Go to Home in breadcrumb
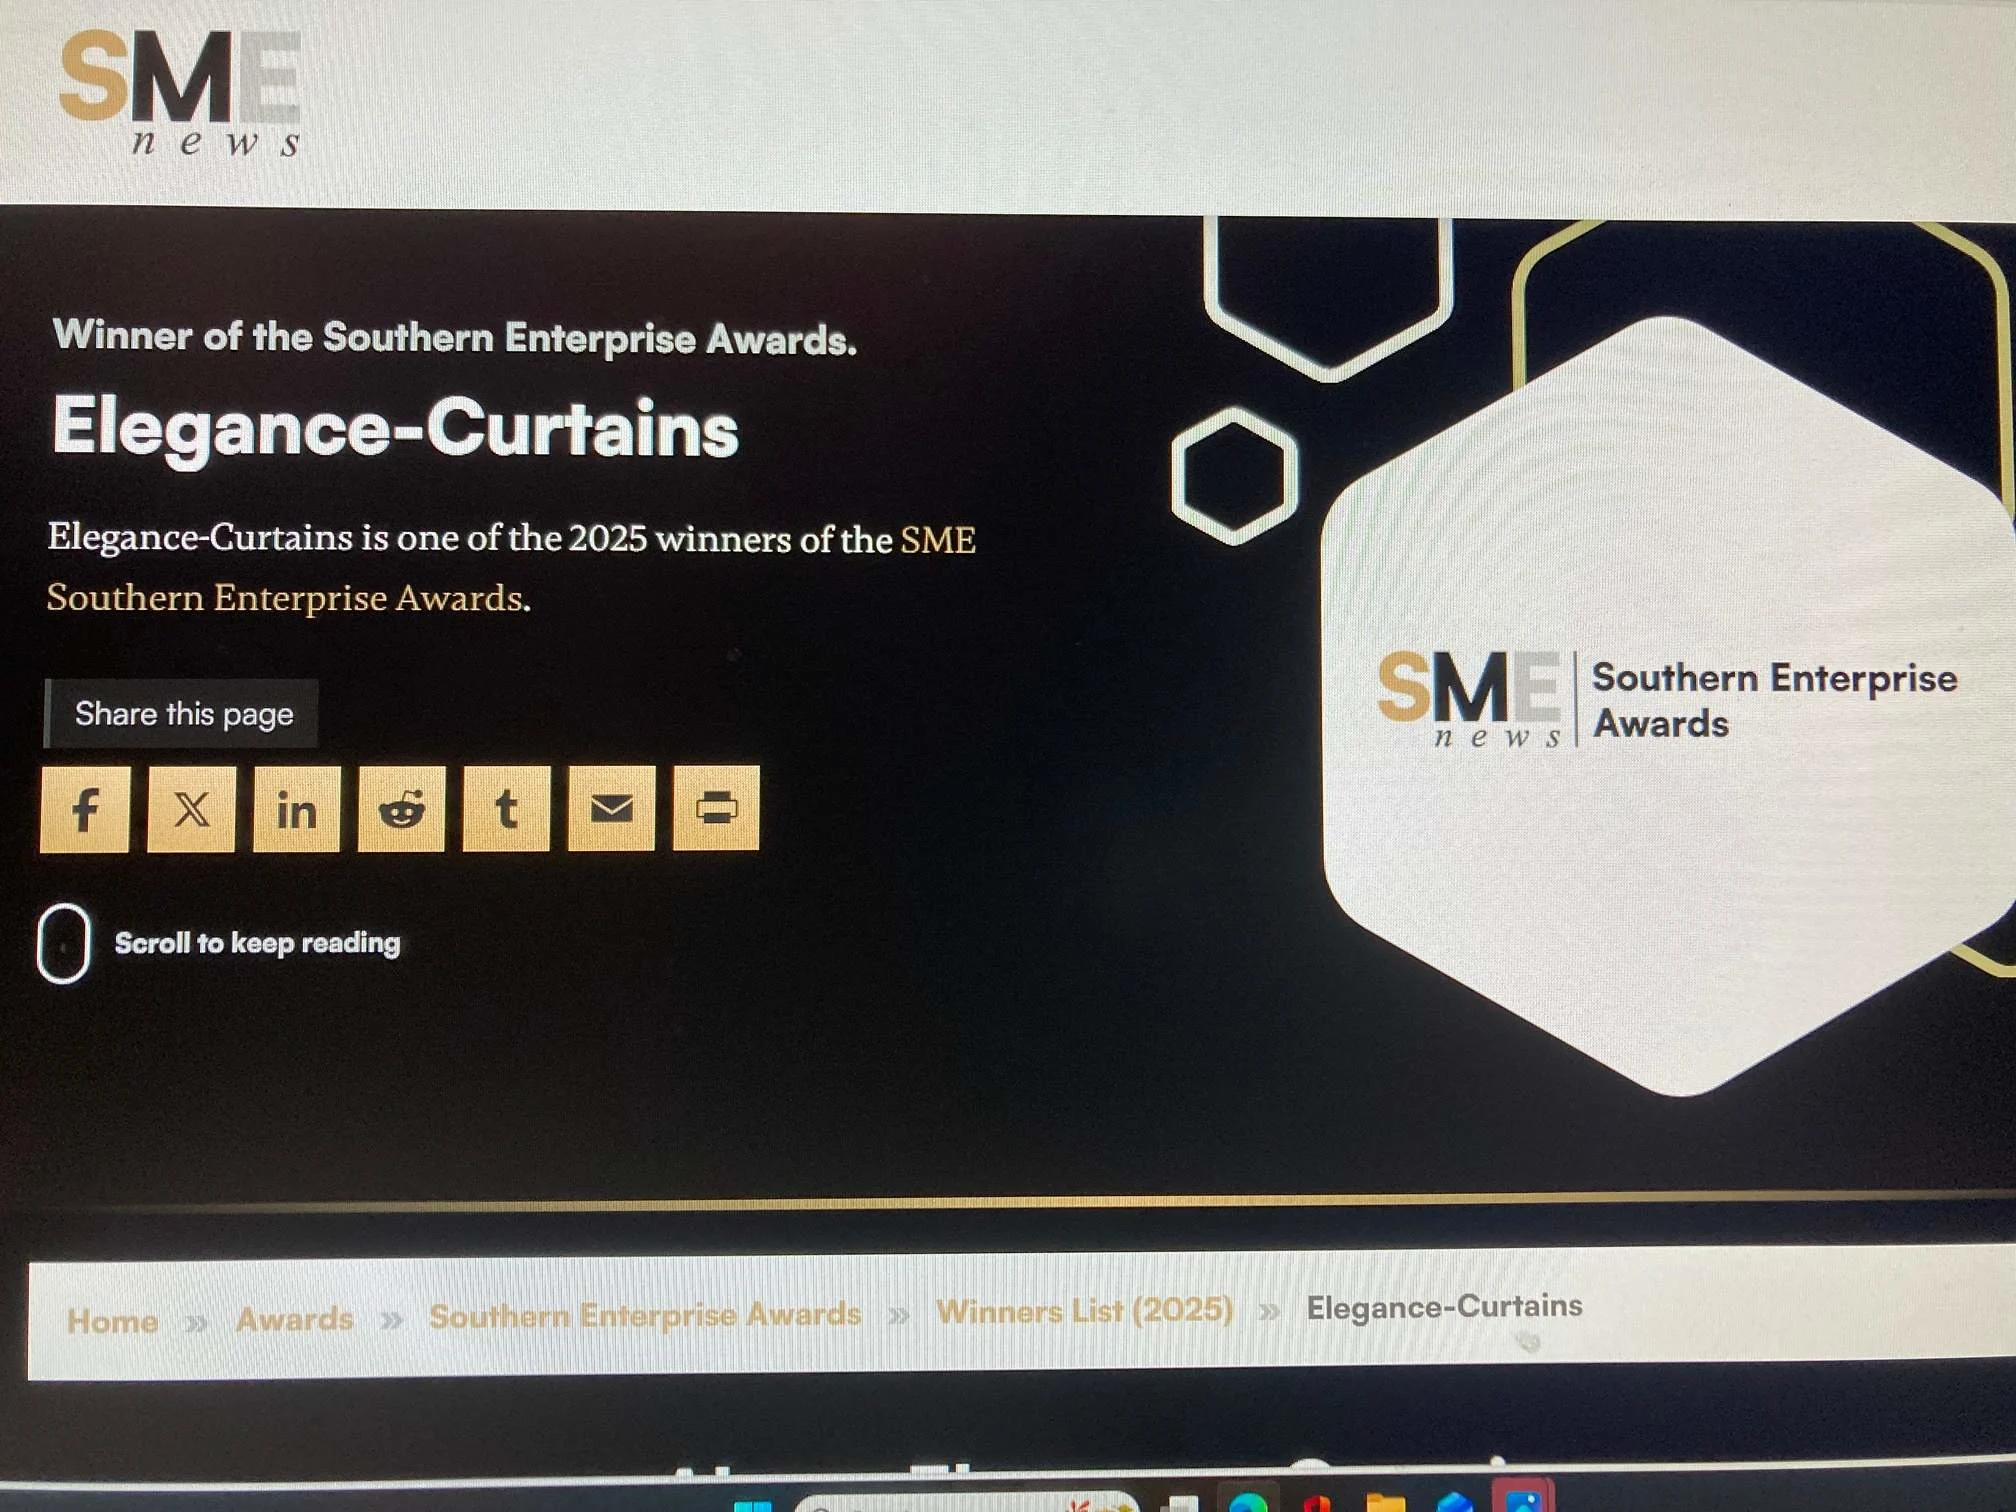2016x1512 pixels. (x=112, y=1321)
